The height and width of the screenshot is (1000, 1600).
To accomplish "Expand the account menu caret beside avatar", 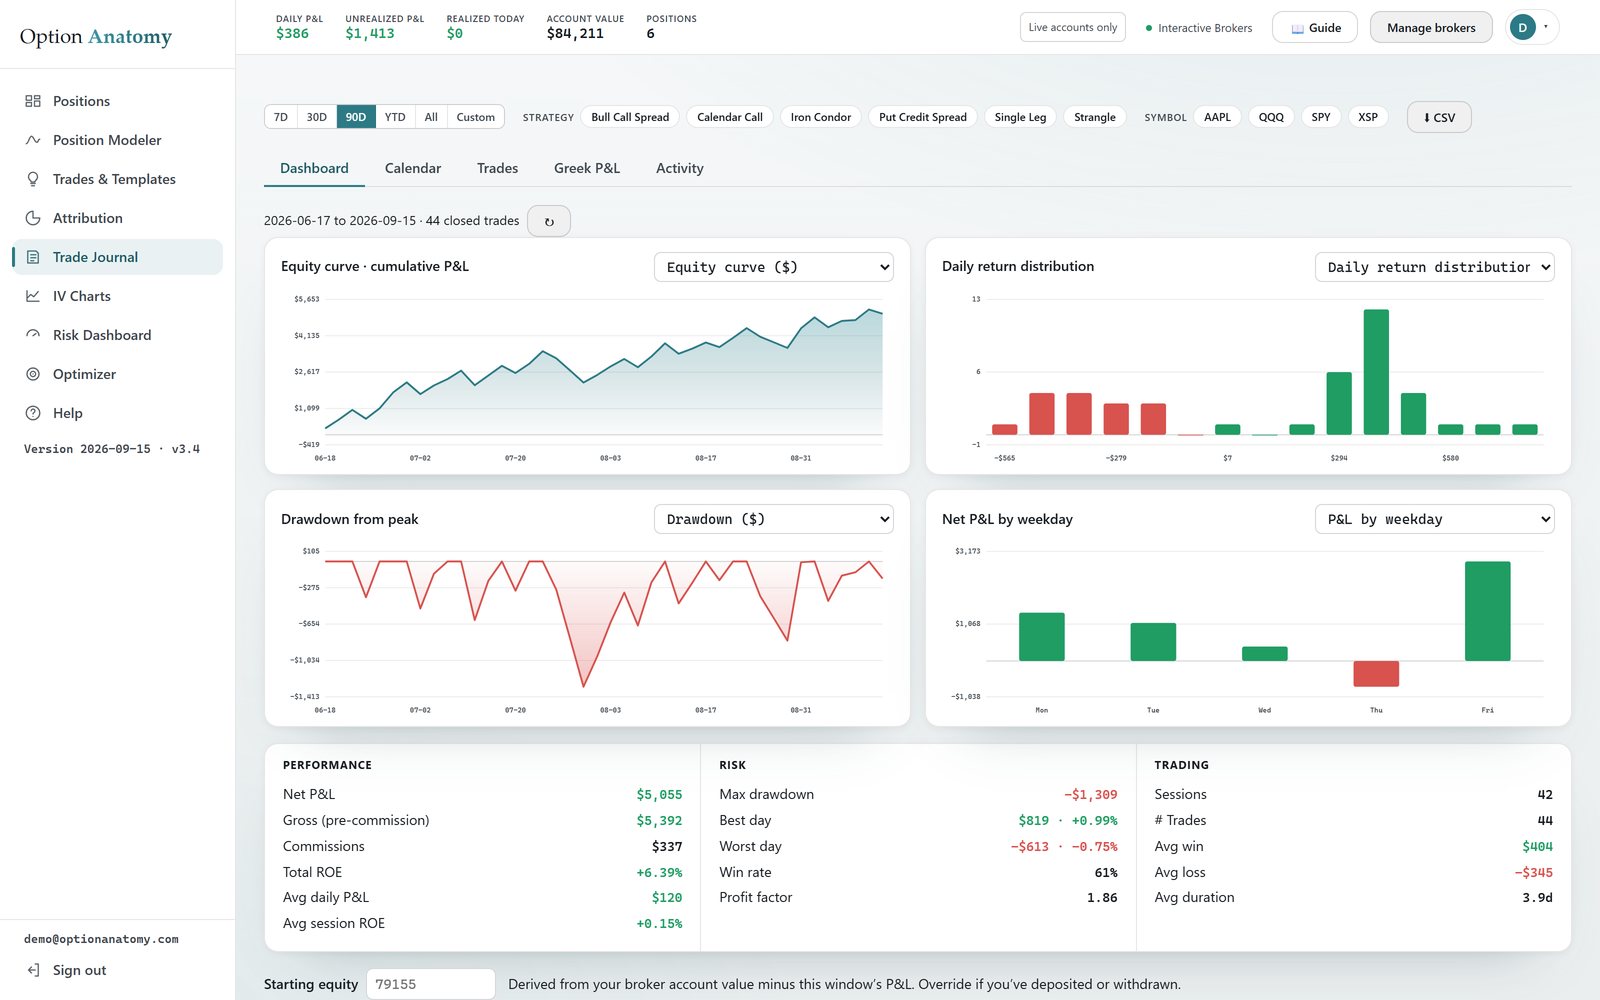I will coord(1546,27).
